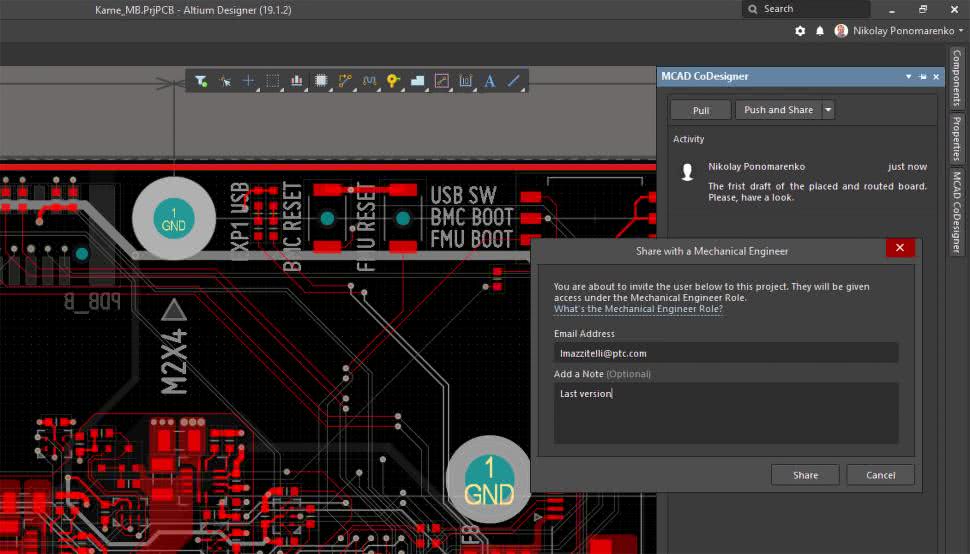Switch to the Components side tab

pyautogui.click(x=957, y=78)
